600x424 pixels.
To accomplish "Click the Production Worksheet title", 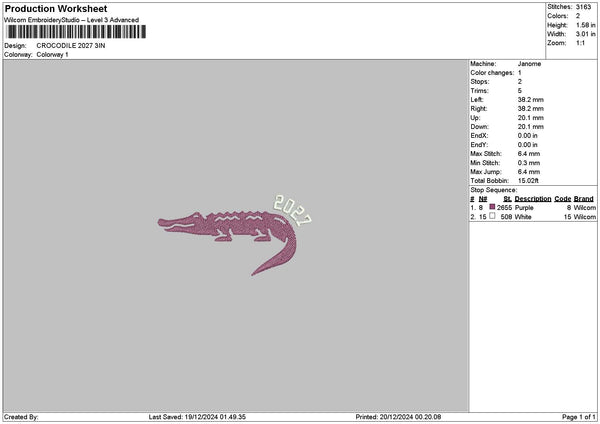I will 56,9.
